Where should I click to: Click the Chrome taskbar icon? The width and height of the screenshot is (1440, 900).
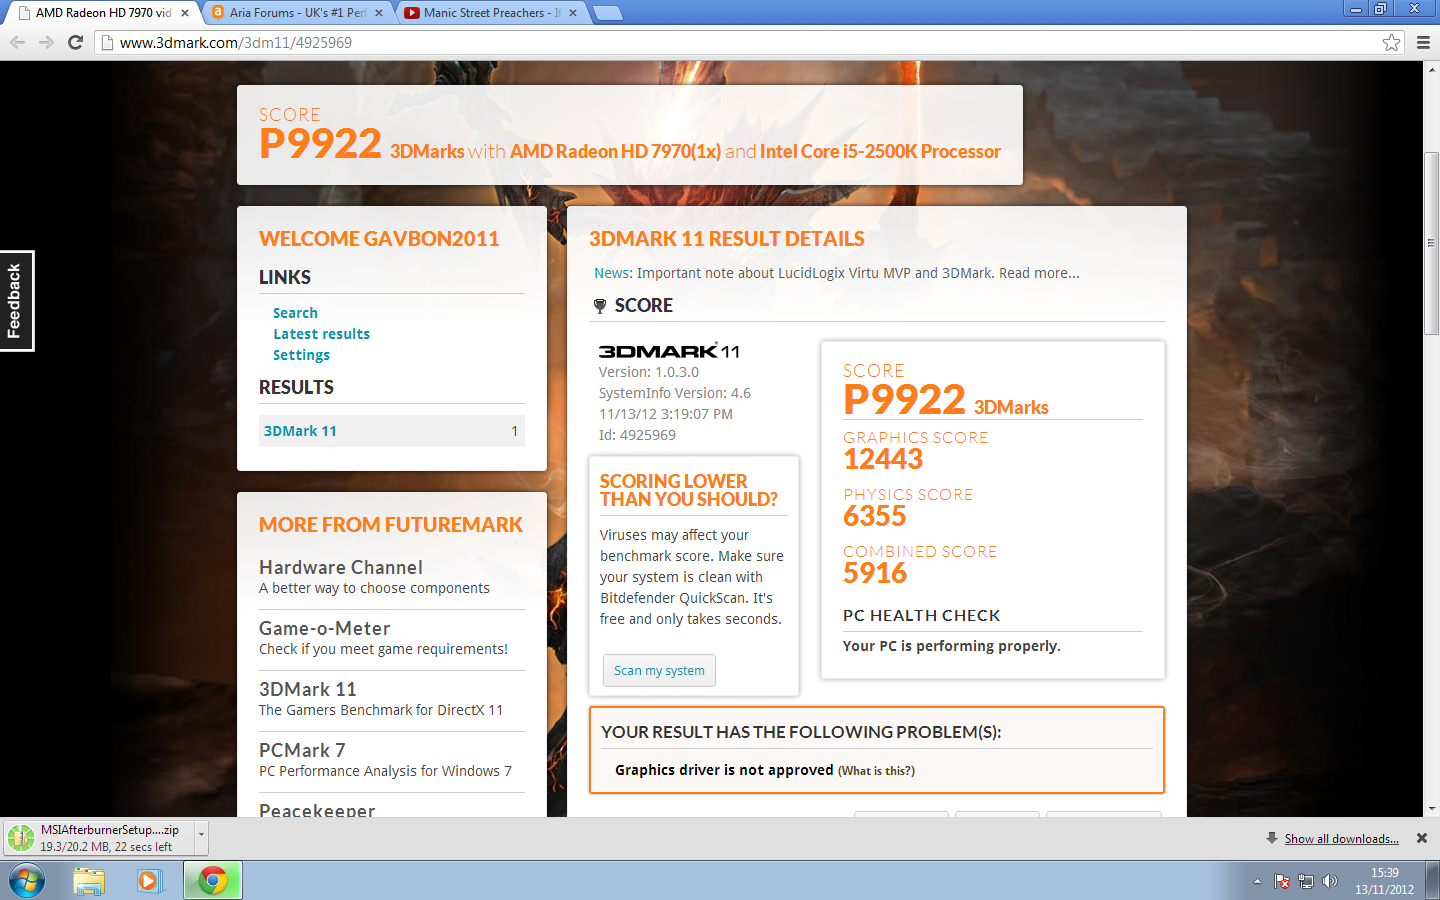(x=212, y=881)
